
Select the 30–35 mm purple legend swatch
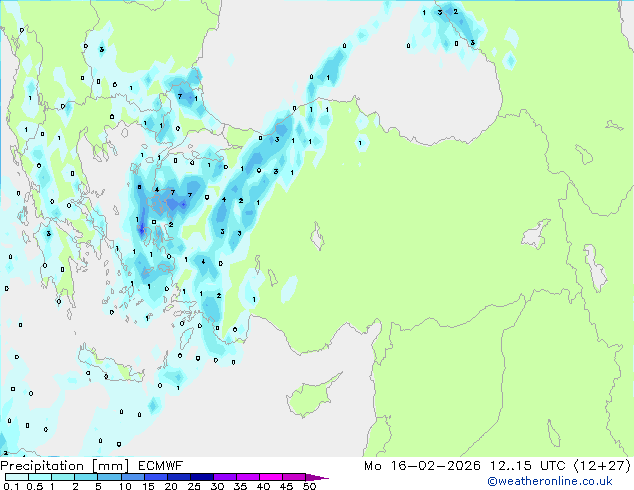tap(224, 477)
